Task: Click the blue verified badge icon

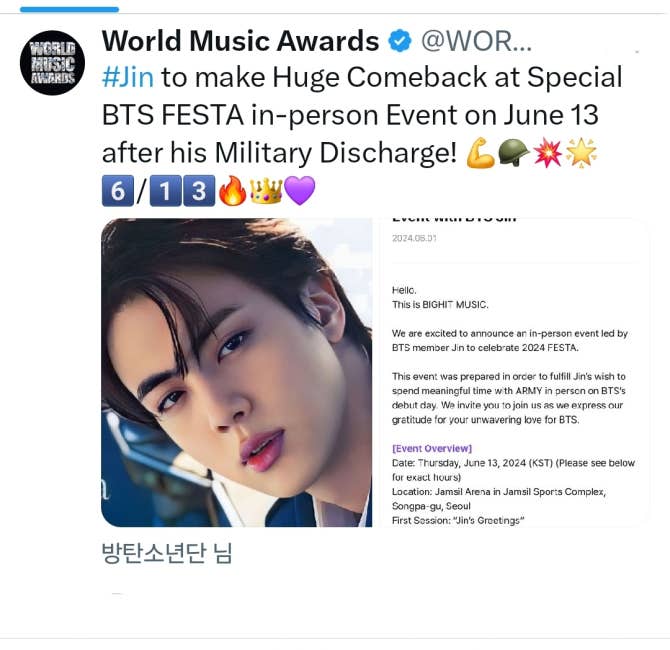Action: pos(400,41)
